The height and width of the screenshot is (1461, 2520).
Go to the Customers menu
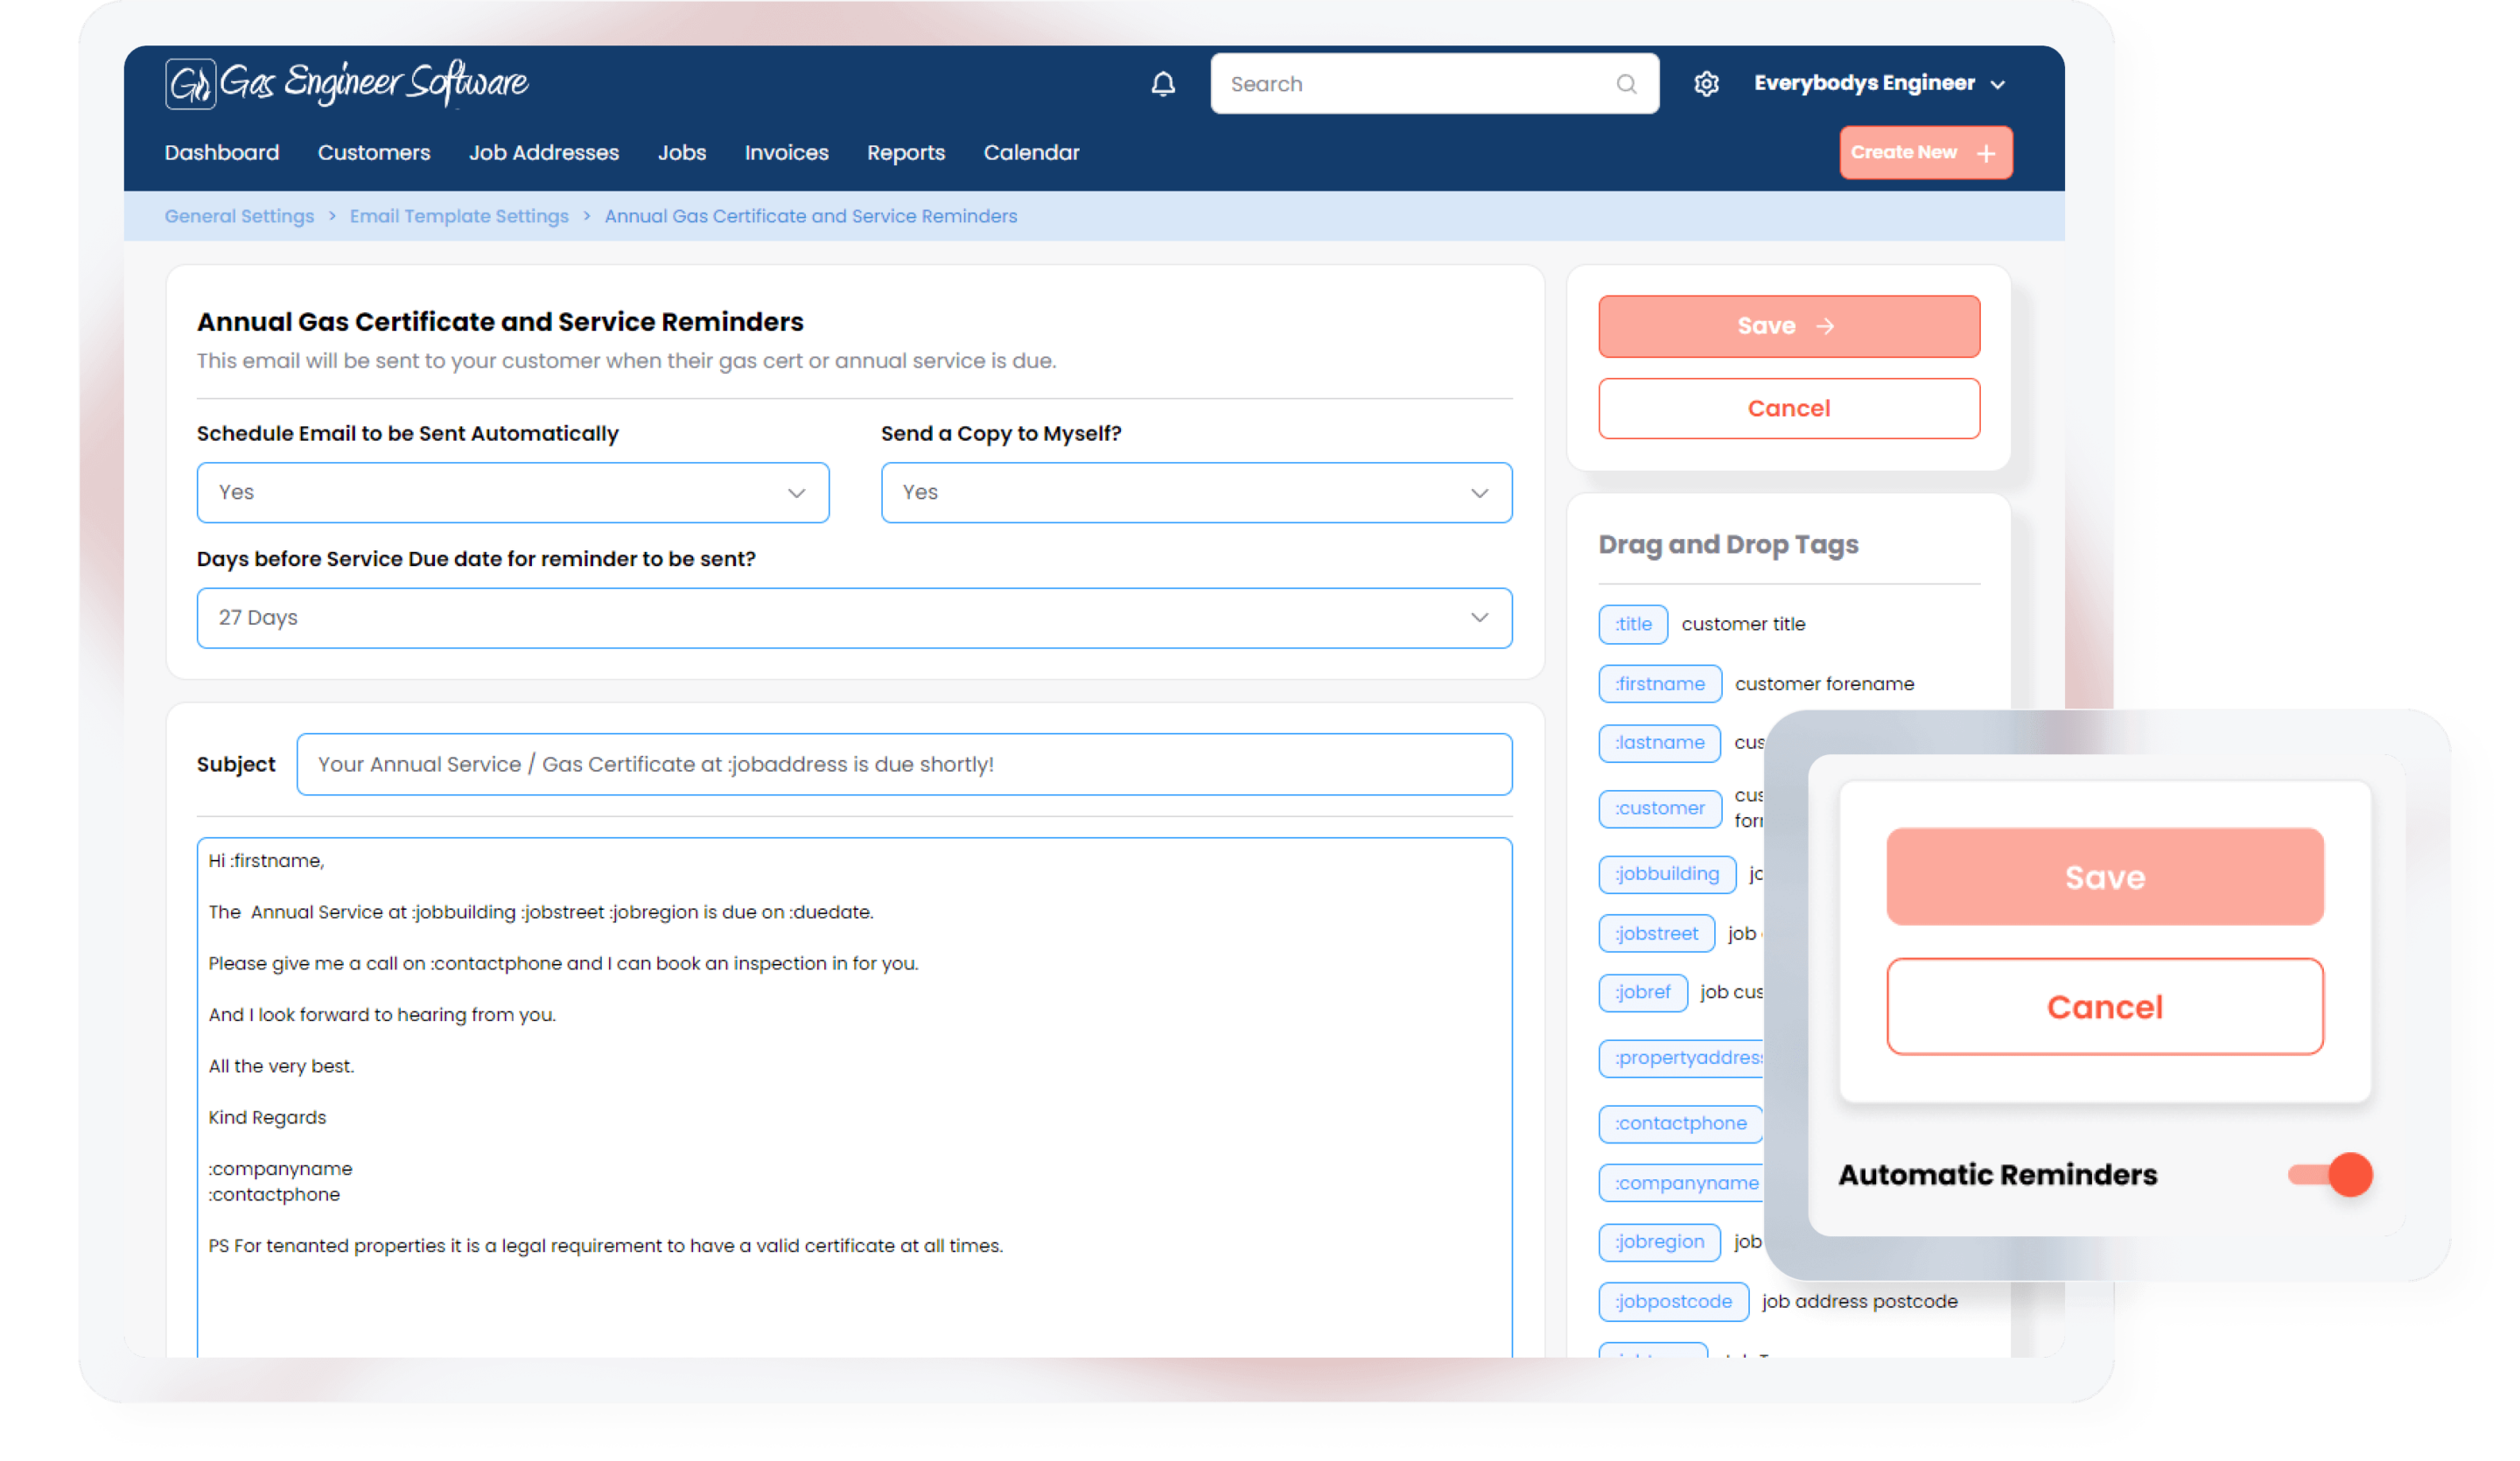pyautogui.click(x=374, y=153)
